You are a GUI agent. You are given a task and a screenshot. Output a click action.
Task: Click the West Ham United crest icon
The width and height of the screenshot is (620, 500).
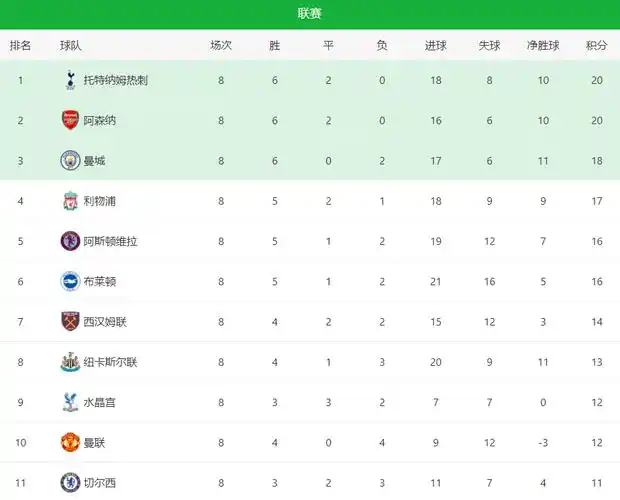[69, 321]
